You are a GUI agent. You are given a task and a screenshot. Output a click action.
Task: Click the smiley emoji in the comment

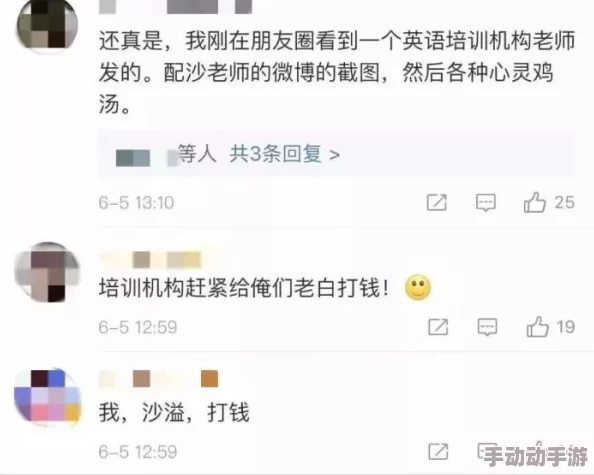(x=418, y=287)
